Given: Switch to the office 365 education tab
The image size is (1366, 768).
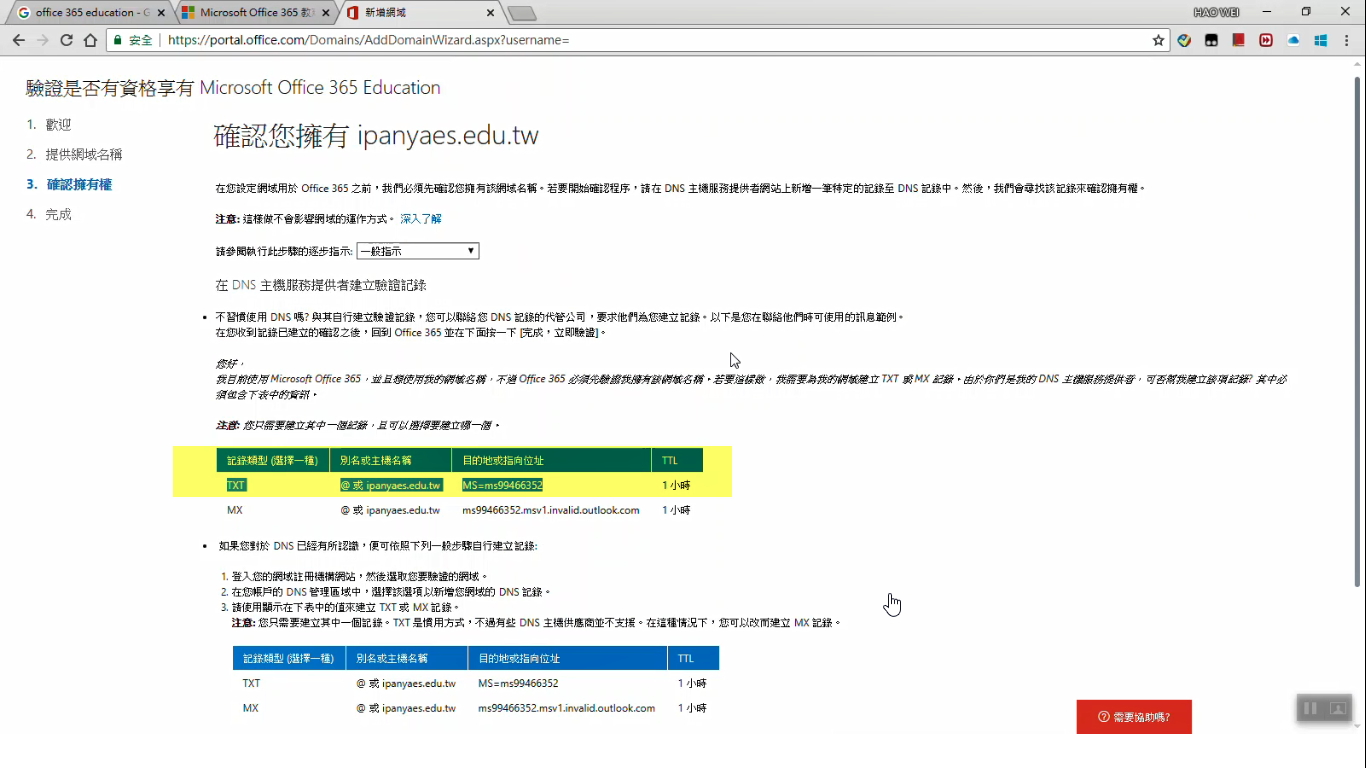Looking at the screenshot, I should 90,13.
